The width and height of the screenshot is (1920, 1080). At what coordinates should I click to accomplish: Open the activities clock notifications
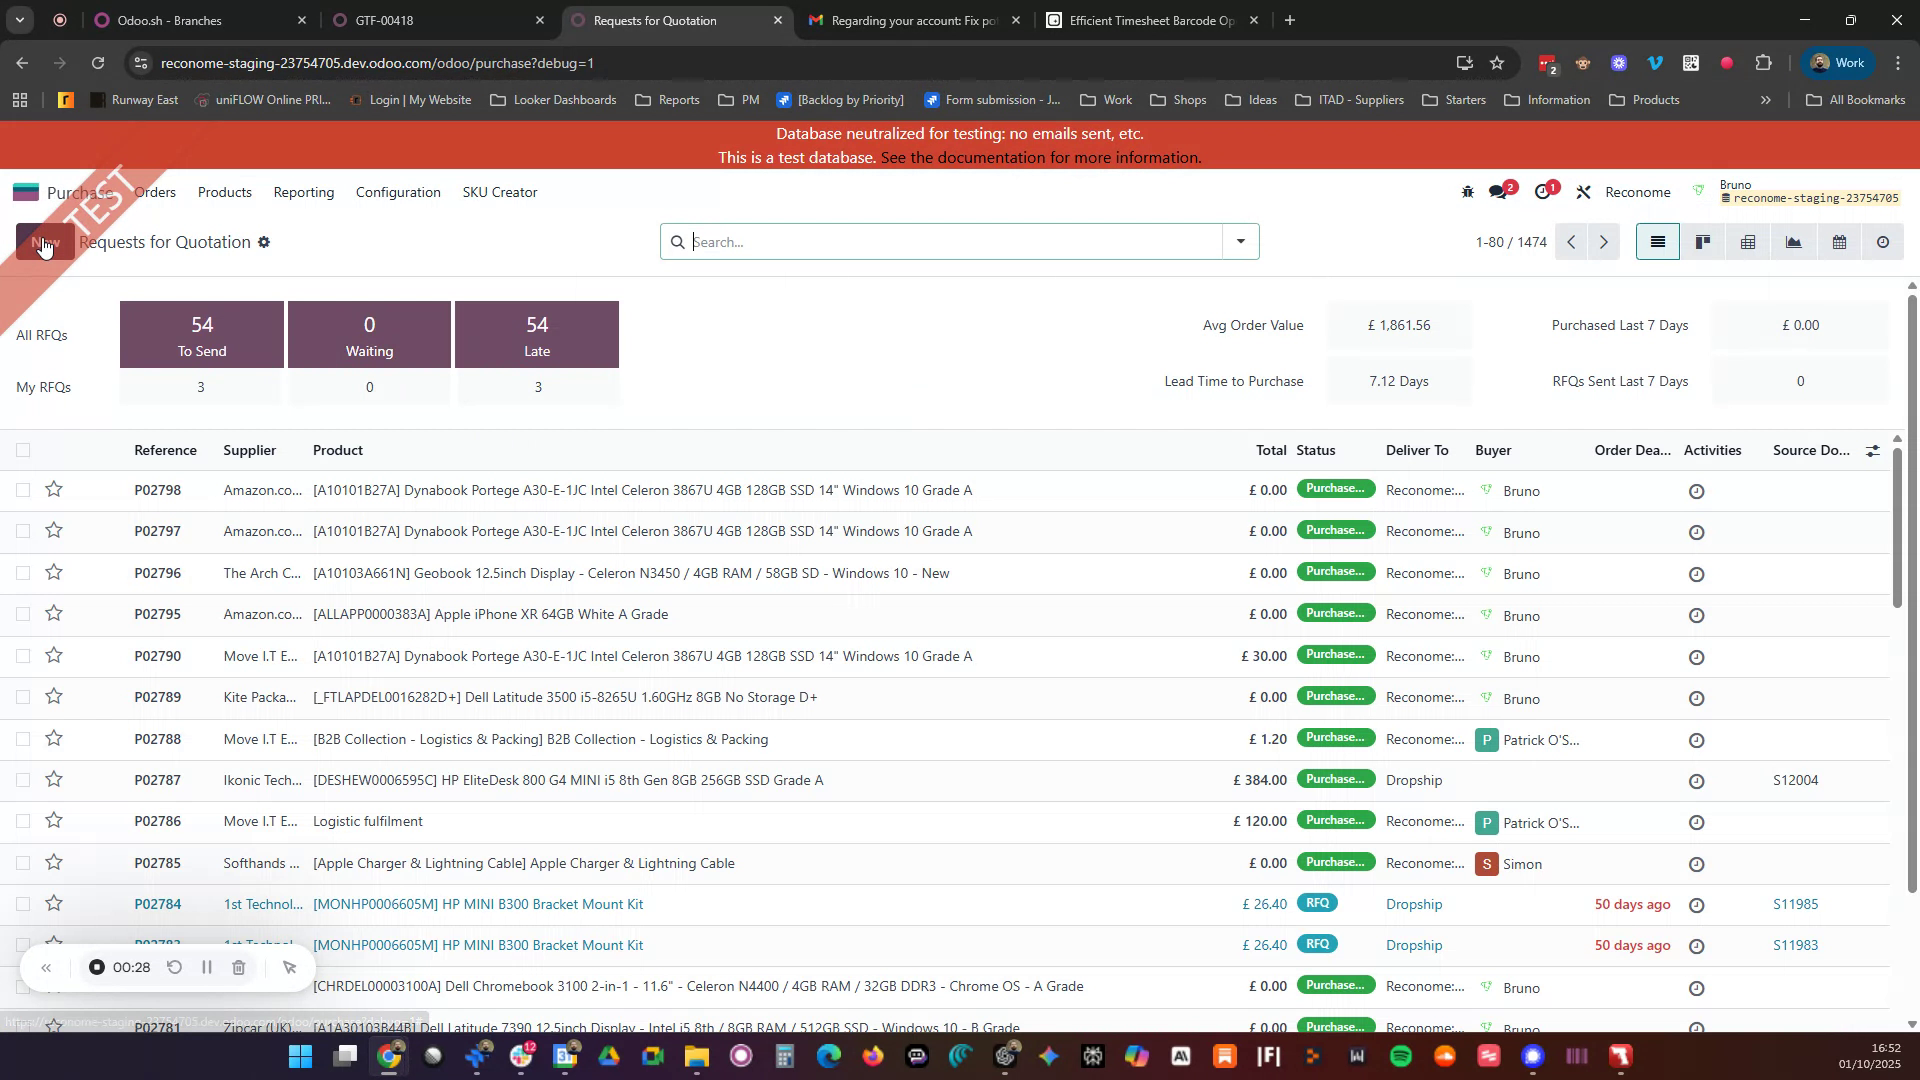click(x=1543, y=190)
